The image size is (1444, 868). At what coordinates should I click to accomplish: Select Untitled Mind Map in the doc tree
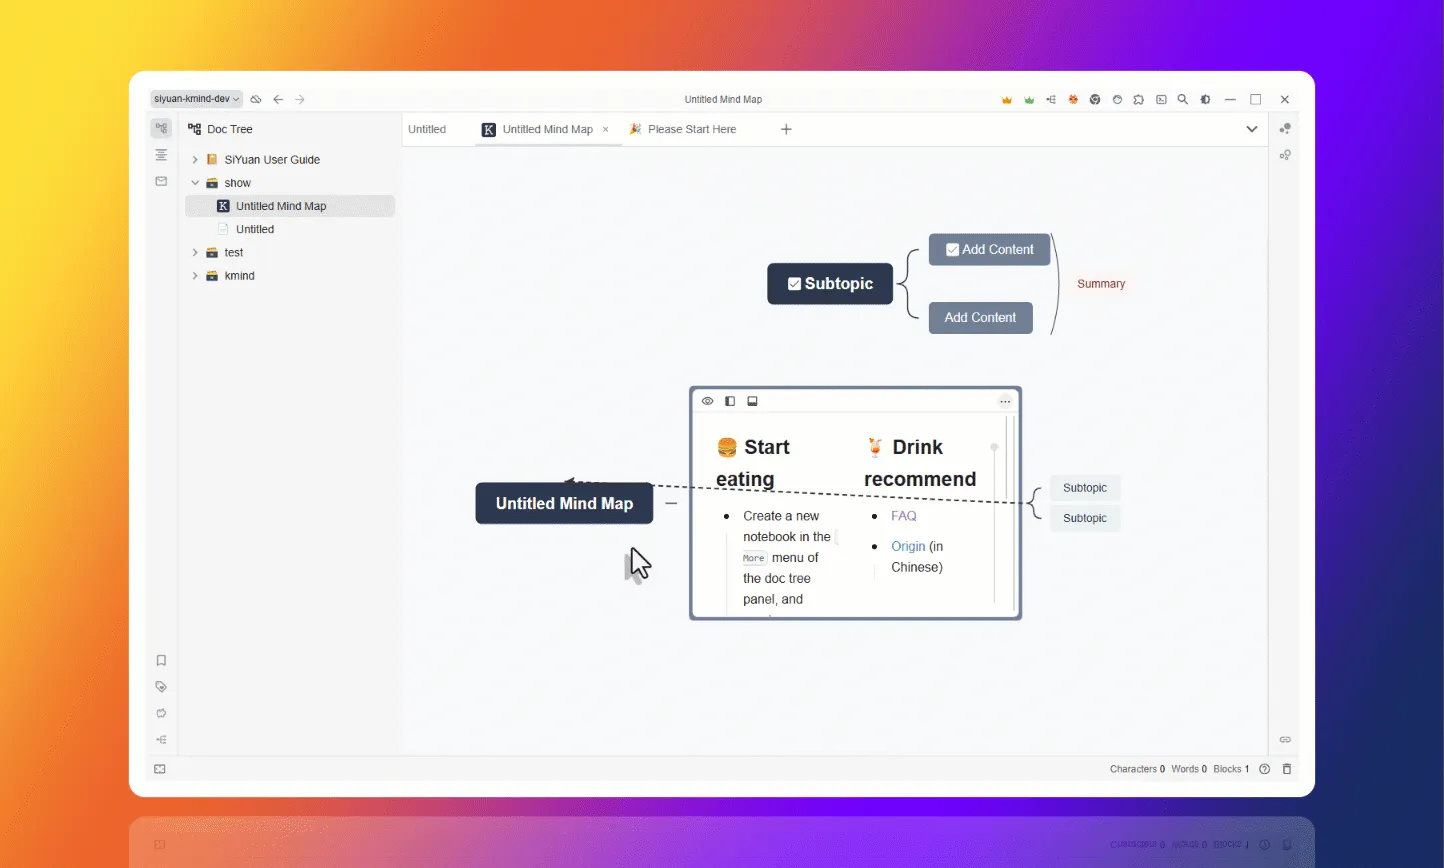pyautogui.click(x=290, y=206)
